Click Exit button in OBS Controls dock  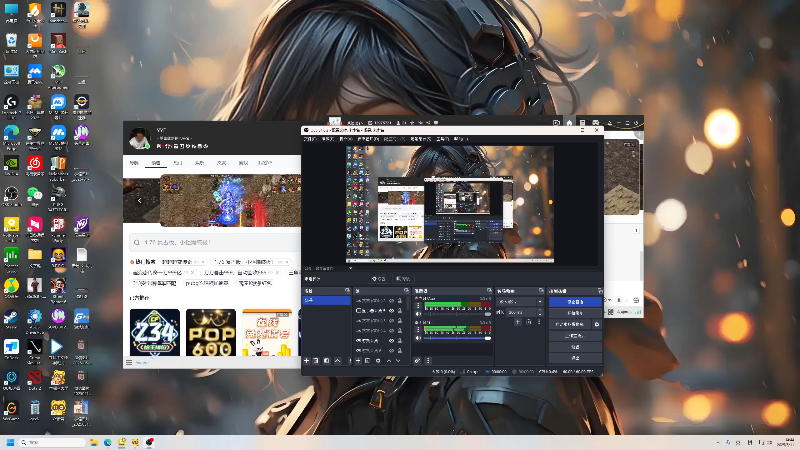tap(576, 358)
